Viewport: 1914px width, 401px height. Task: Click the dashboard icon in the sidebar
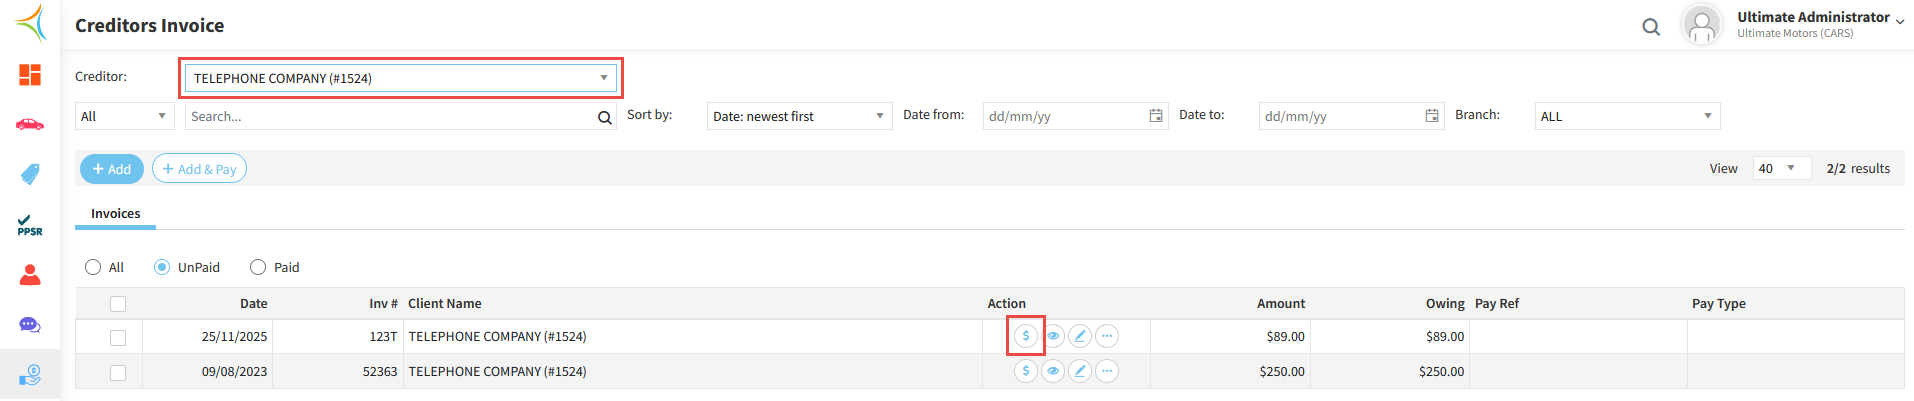tap(30, 75)
